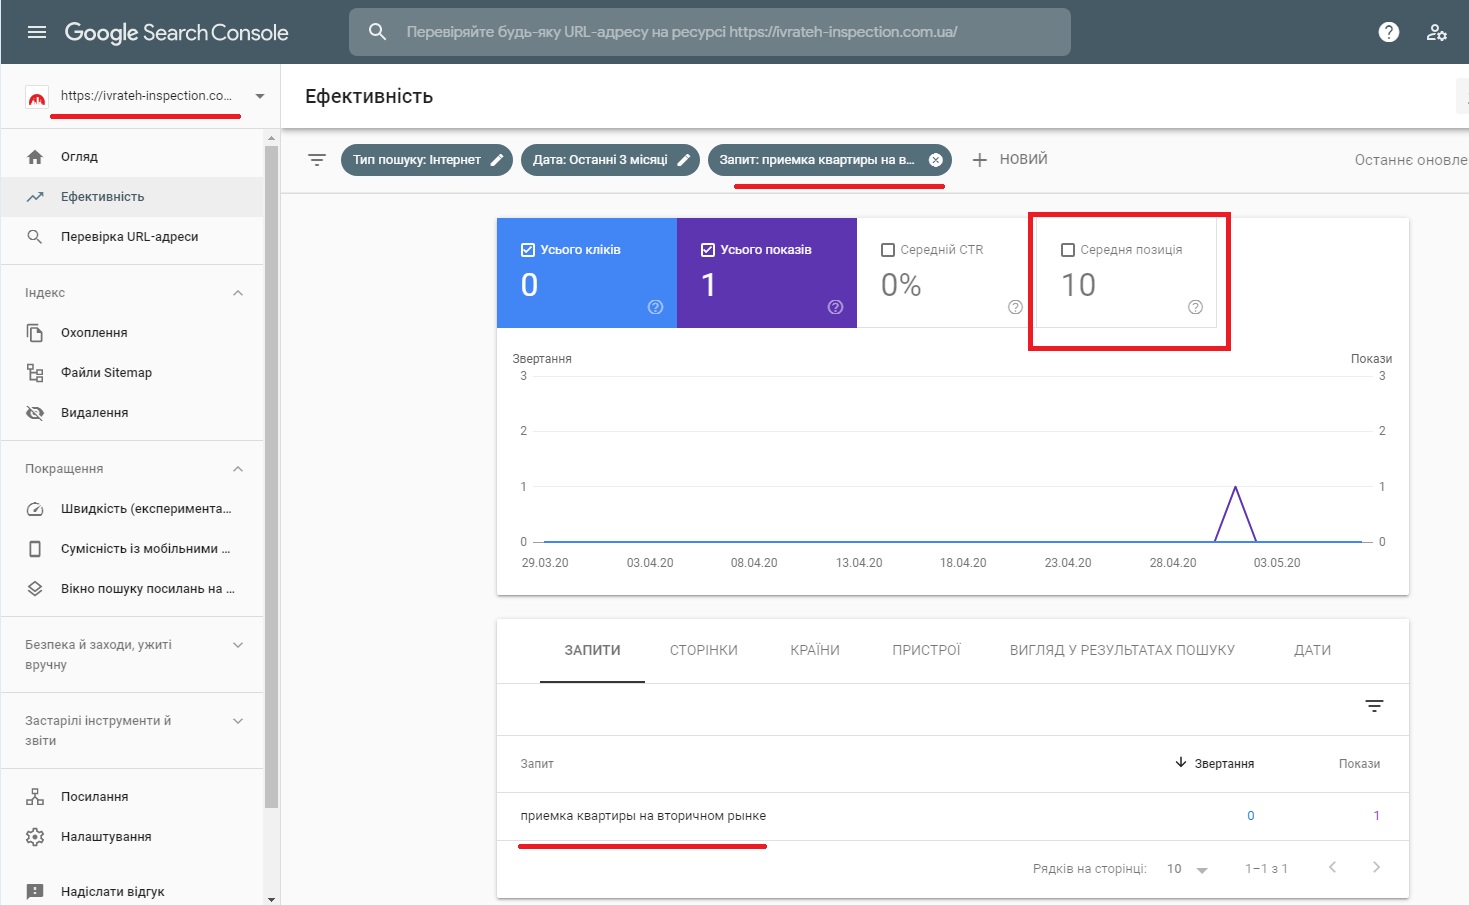Expand Безпека й заходи section
This screenshot has height=905, width=1469.
tap(238, 645)
